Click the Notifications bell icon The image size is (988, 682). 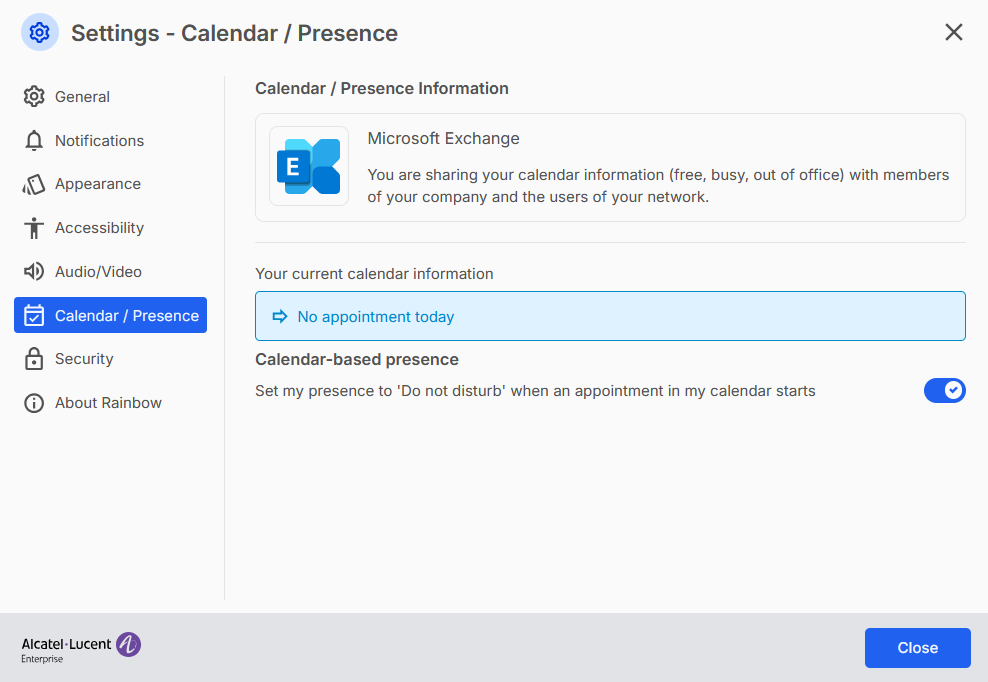[34, 141]
